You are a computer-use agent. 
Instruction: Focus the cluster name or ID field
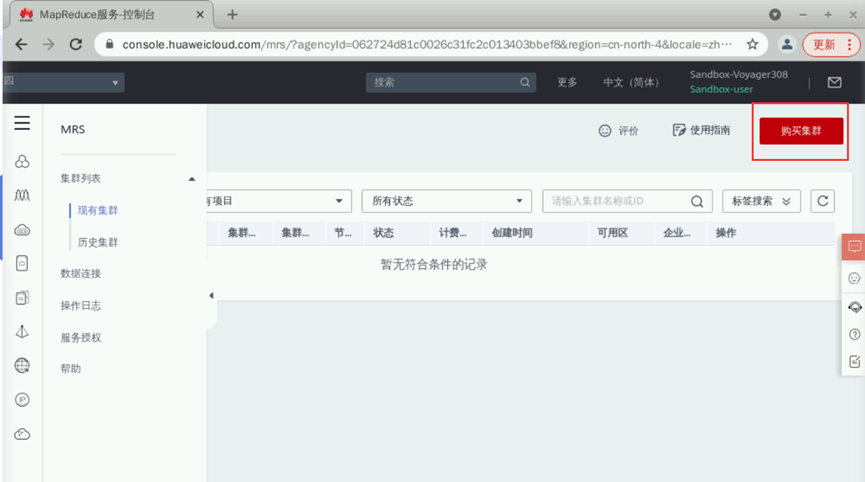627,201
